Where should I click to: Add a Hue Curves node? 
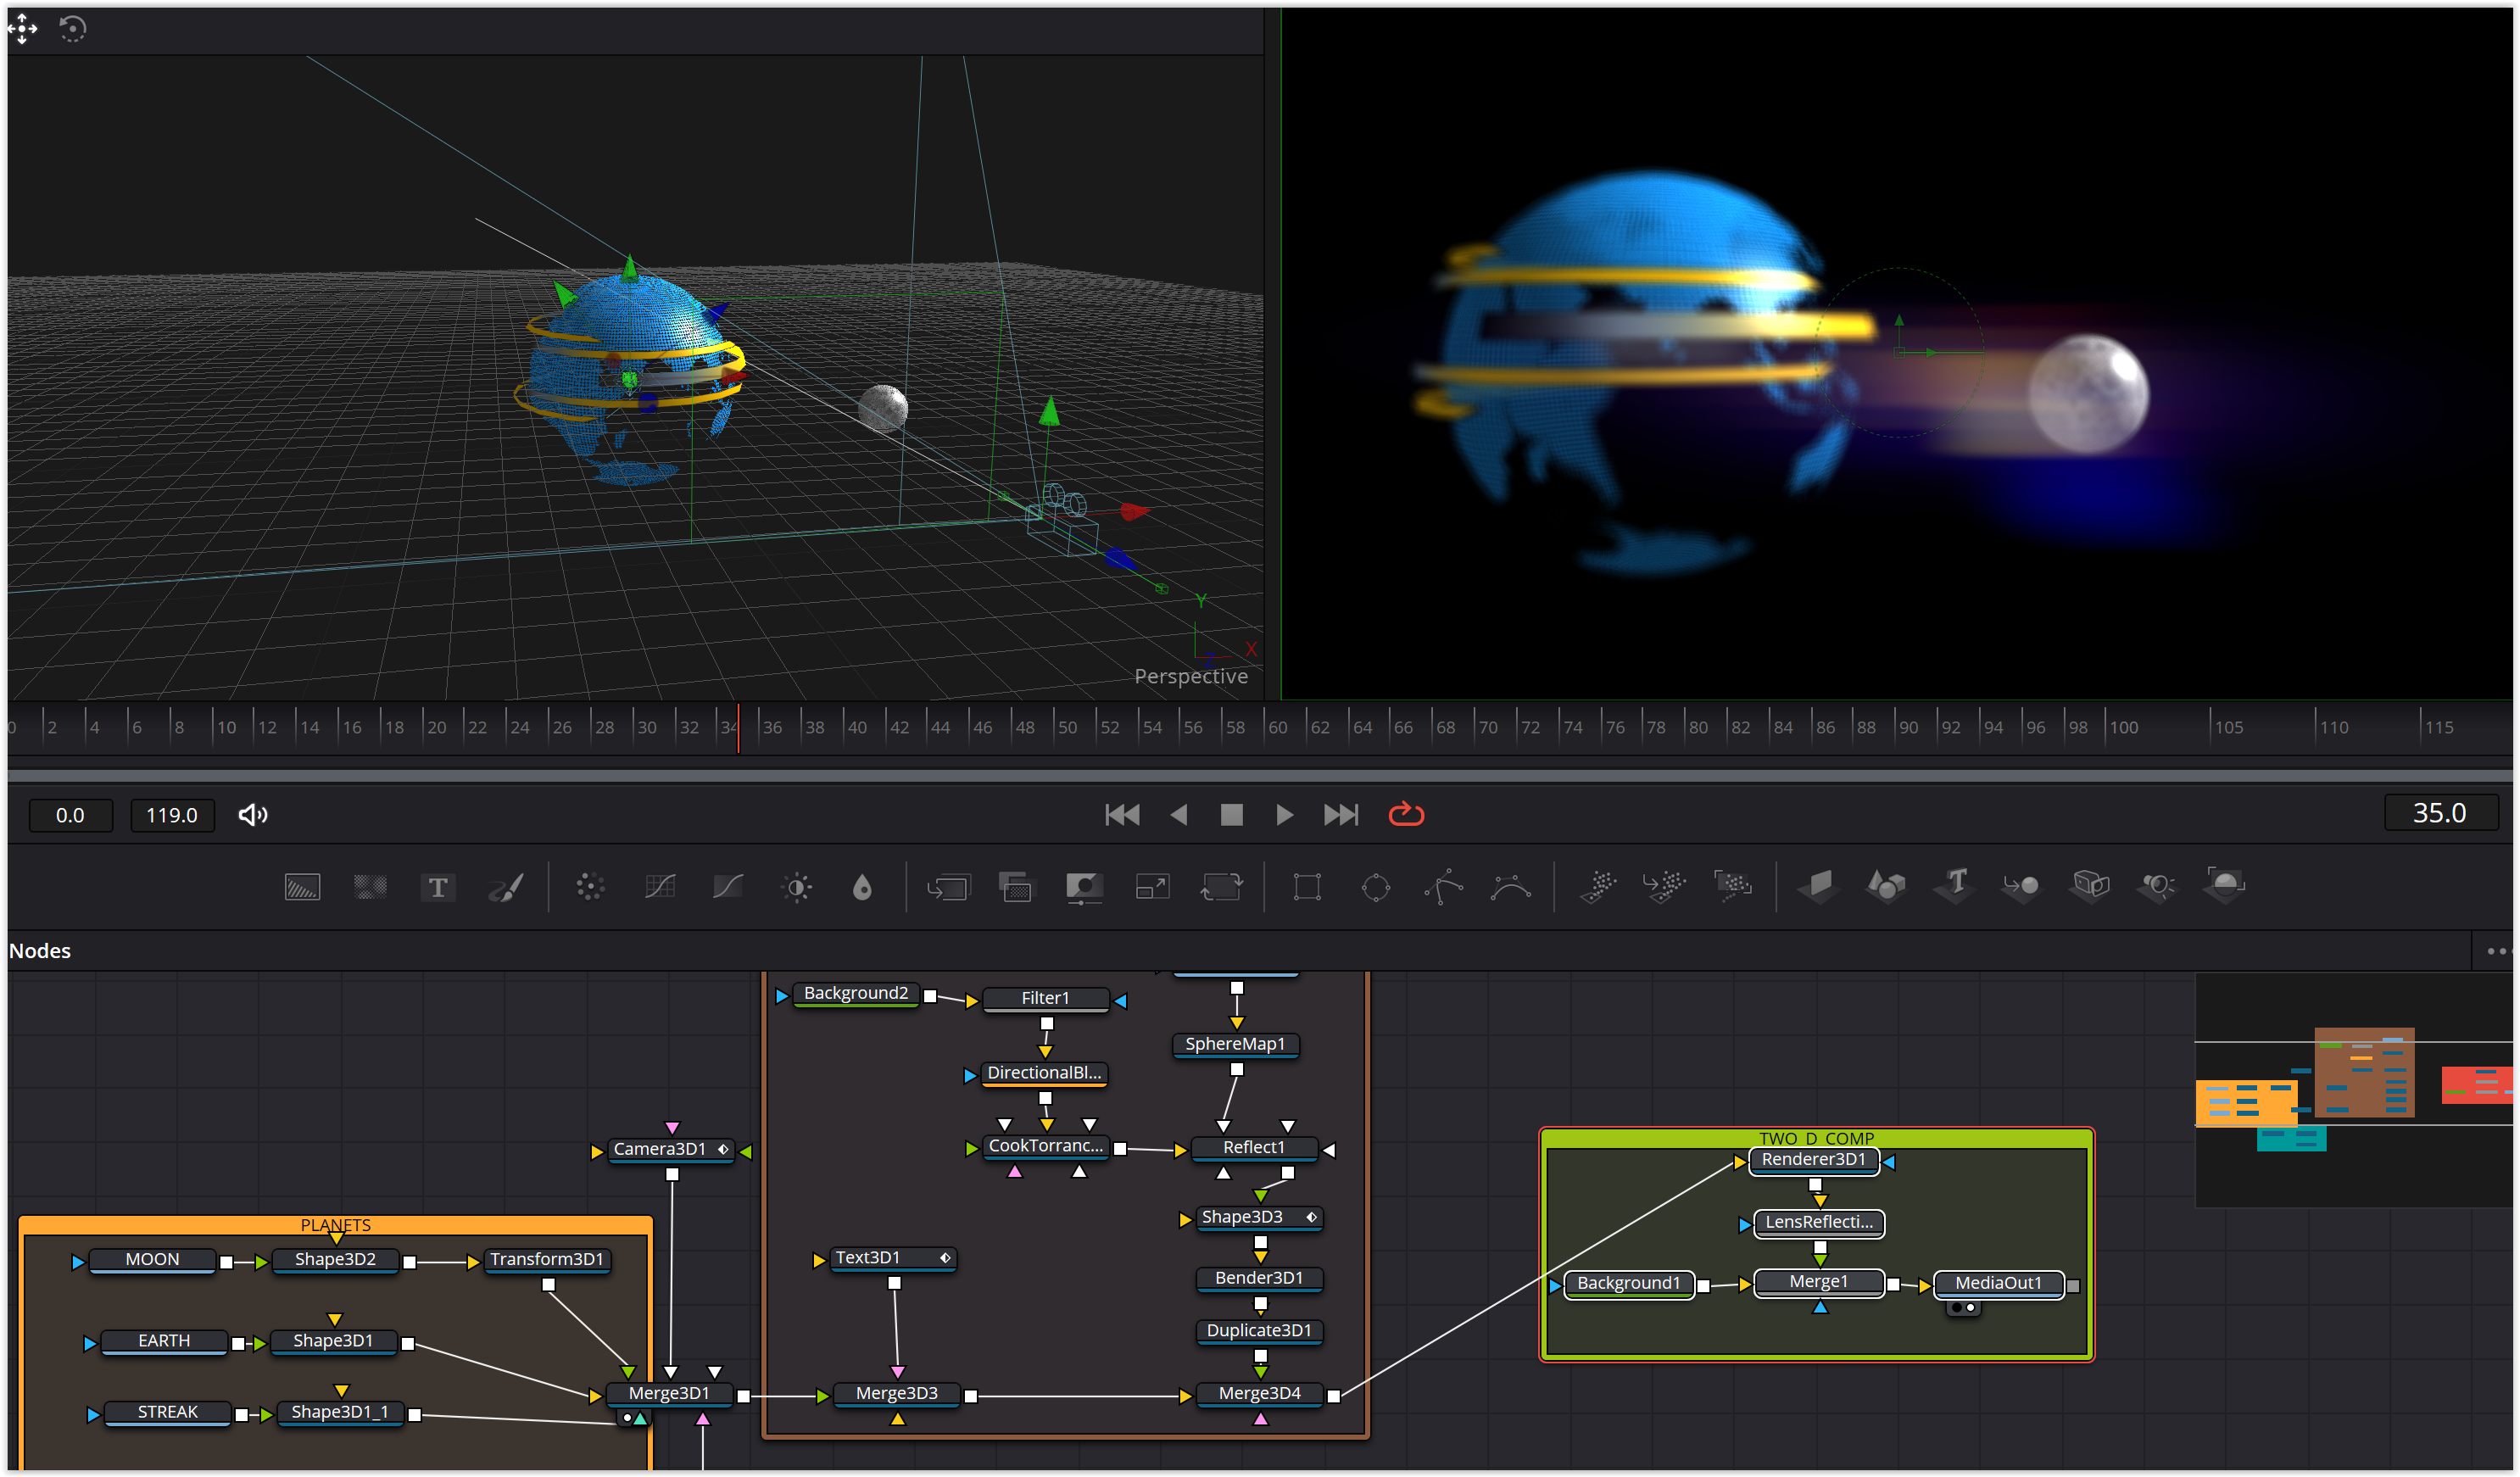click(728, 887)
